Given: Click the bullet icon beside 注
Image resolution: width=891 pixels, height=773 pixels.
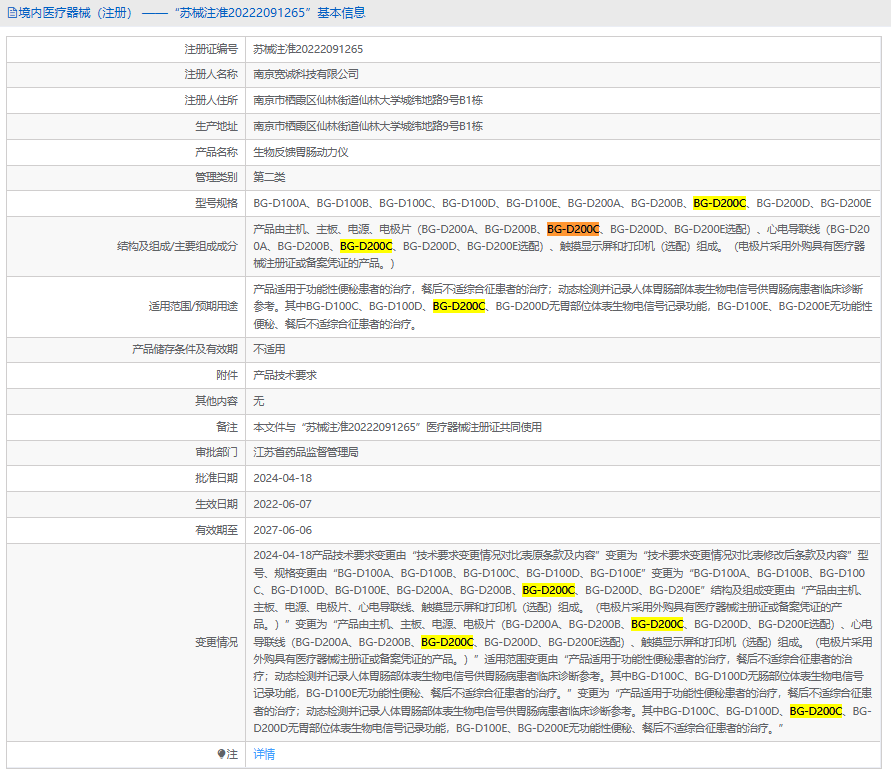Looking at the screenshot, I should click(221, 754).
